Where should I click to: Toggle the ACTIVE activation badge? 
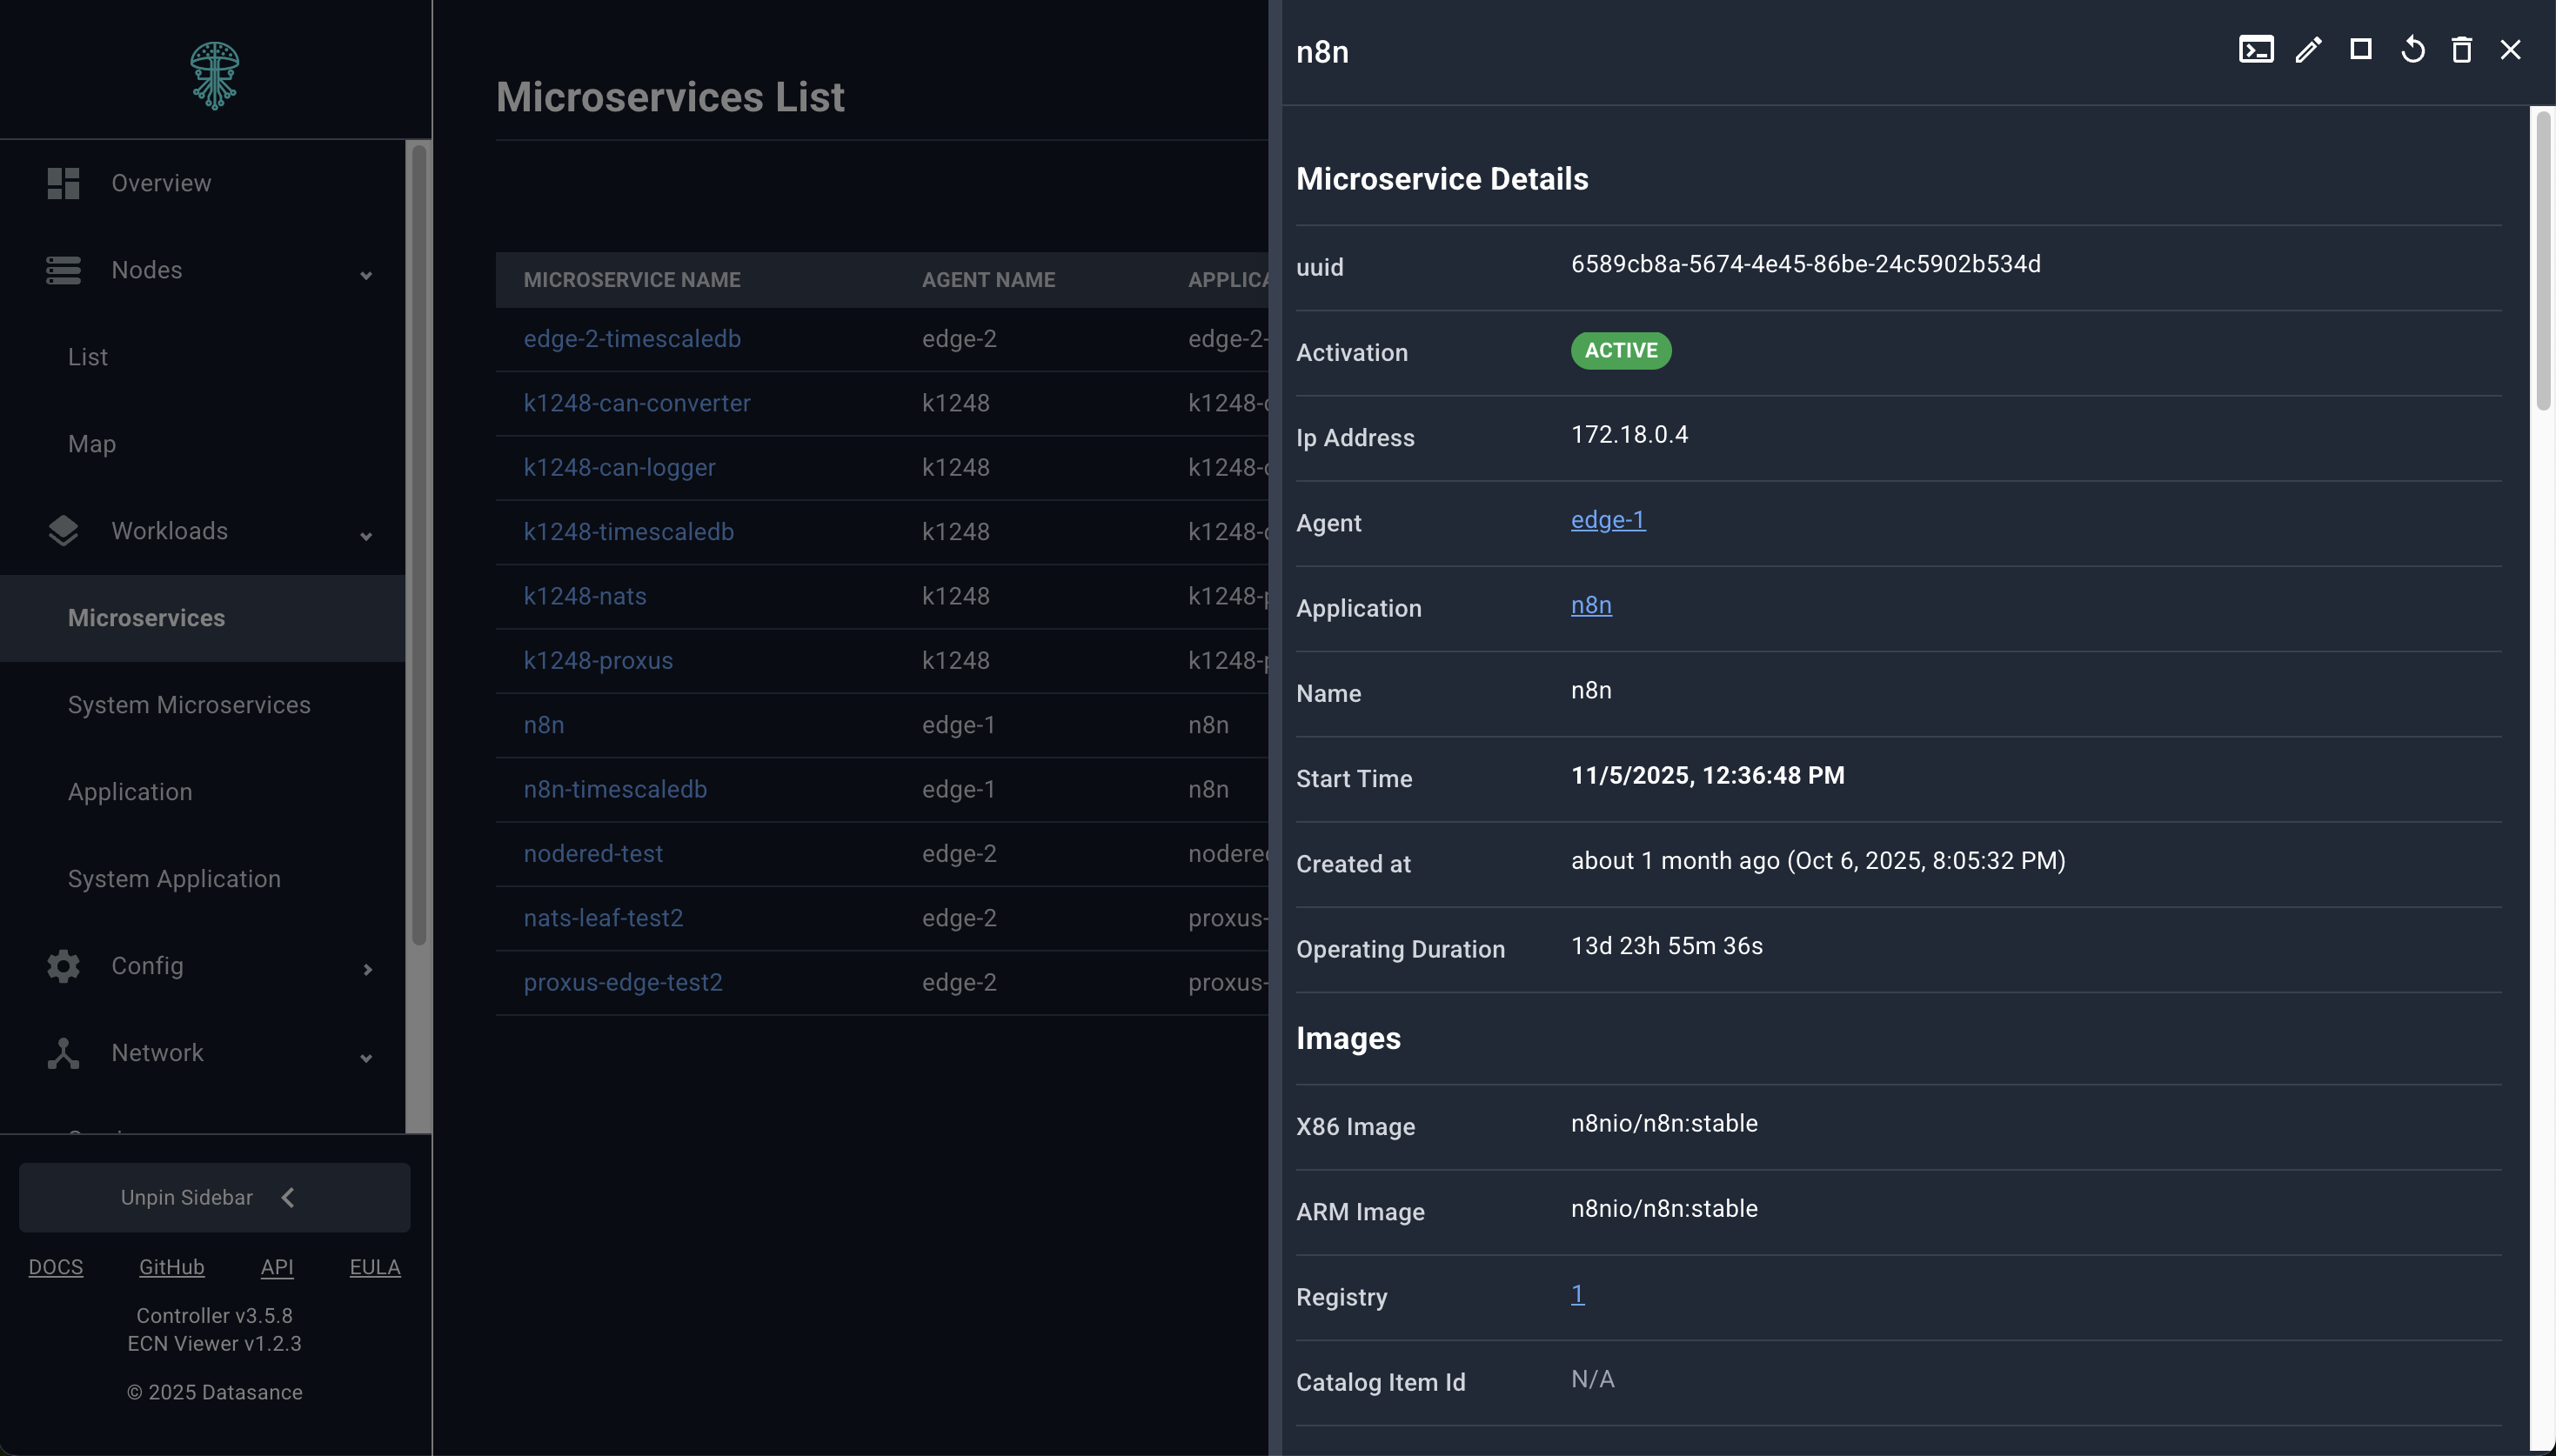[1619, 350]
